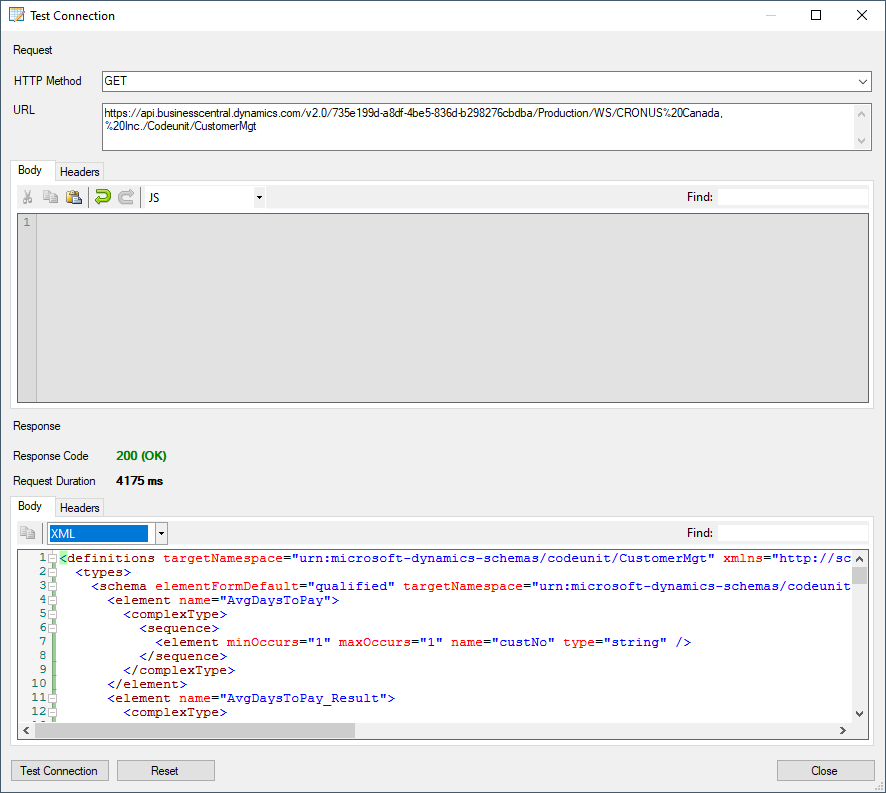Click the Test Connection button
Viewport: 886px width, 793px height.
(x=59, y=770)
